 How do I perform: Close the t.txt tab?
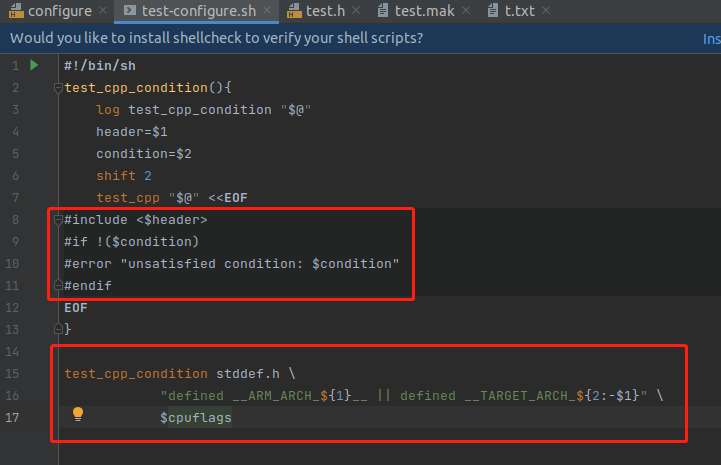coord(546,10)
